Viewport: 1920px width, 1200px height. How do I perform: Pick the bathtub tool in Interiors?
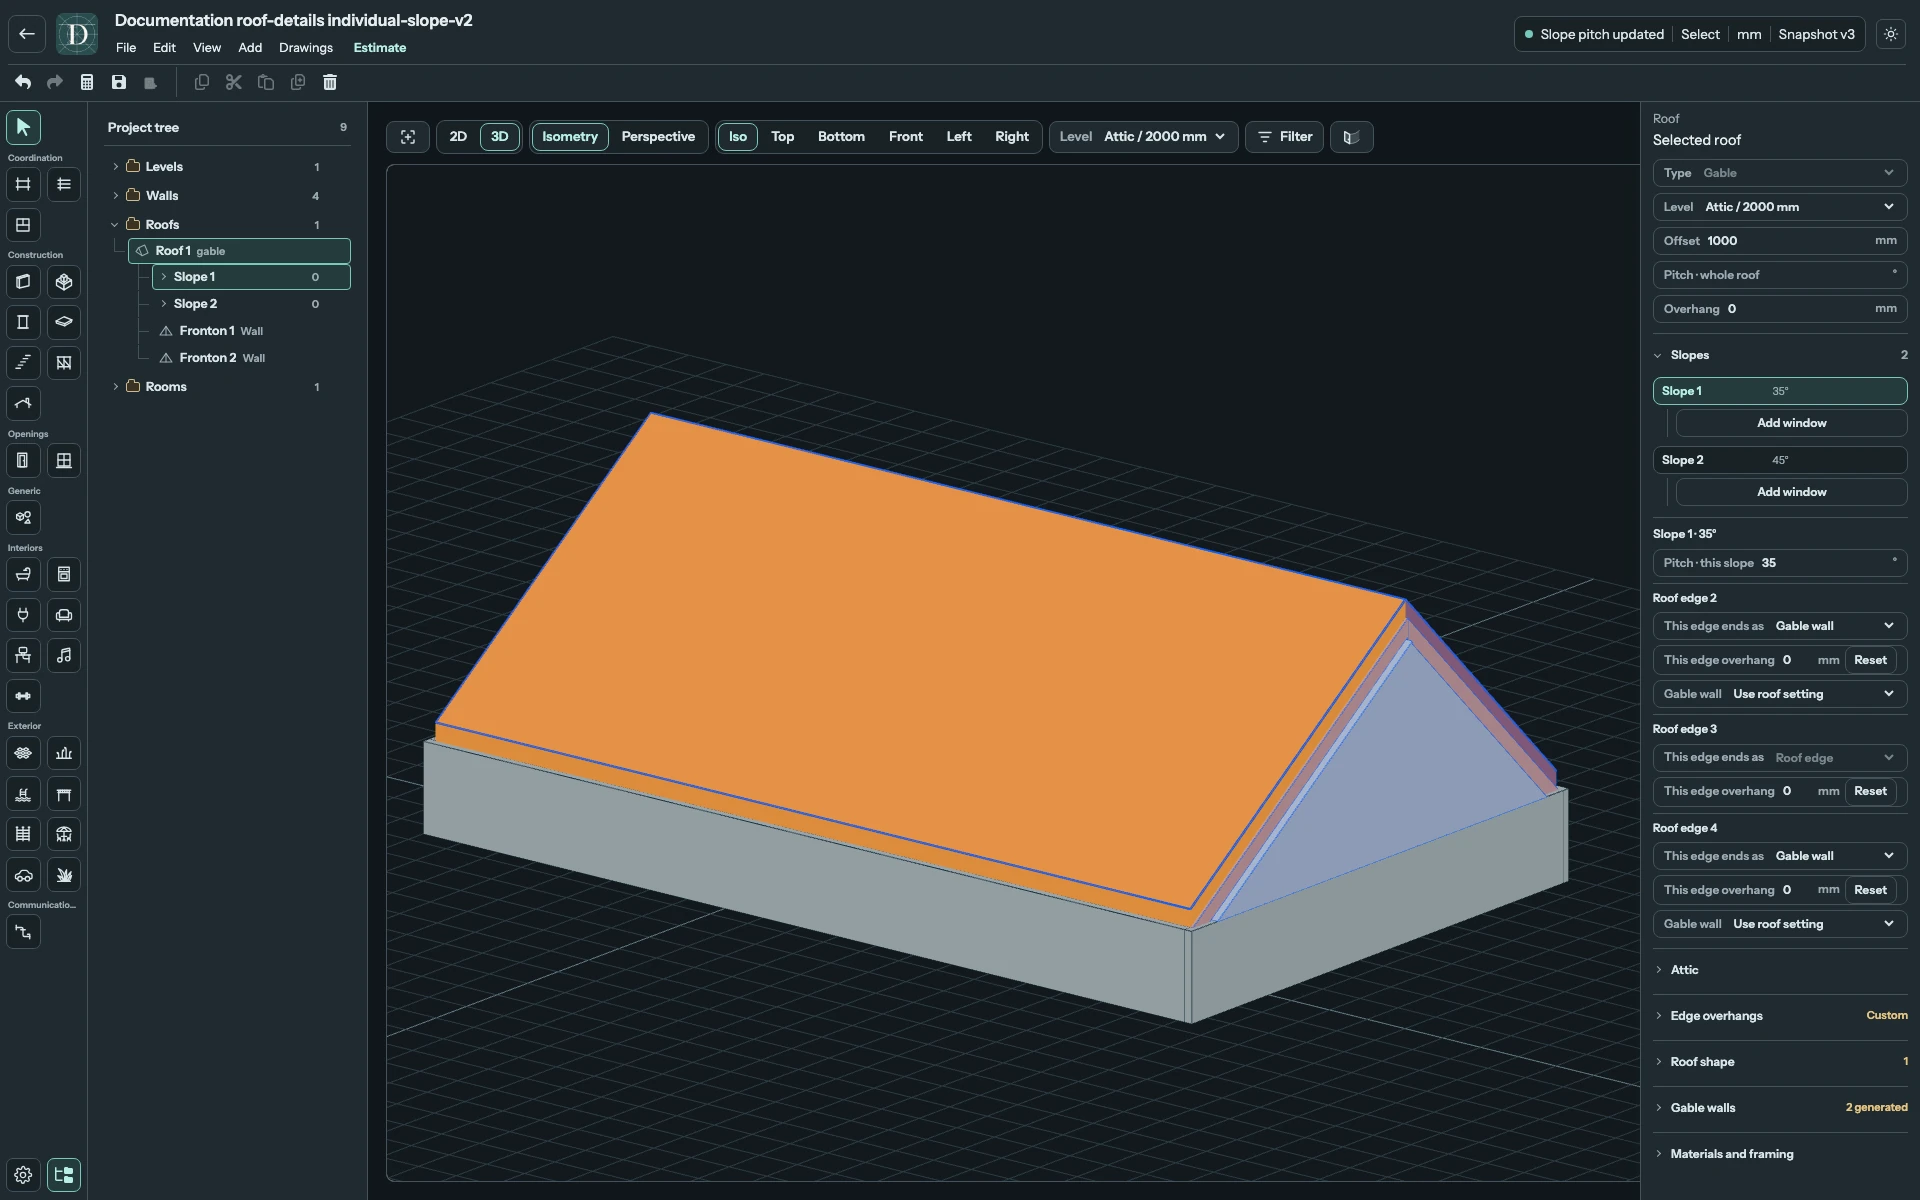[23, 575]
